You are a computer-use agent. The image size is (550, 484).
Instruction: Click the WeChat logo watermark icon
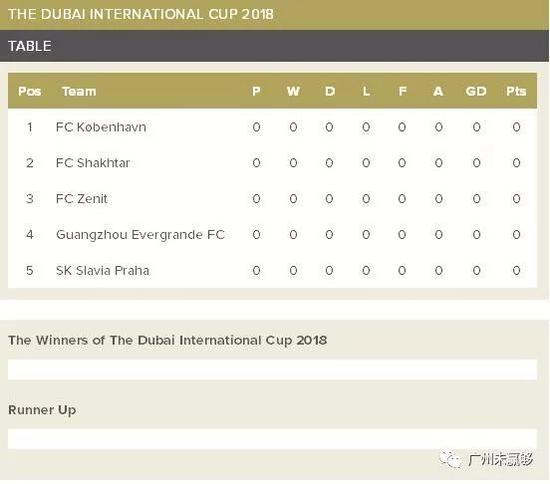pos(450,458)
